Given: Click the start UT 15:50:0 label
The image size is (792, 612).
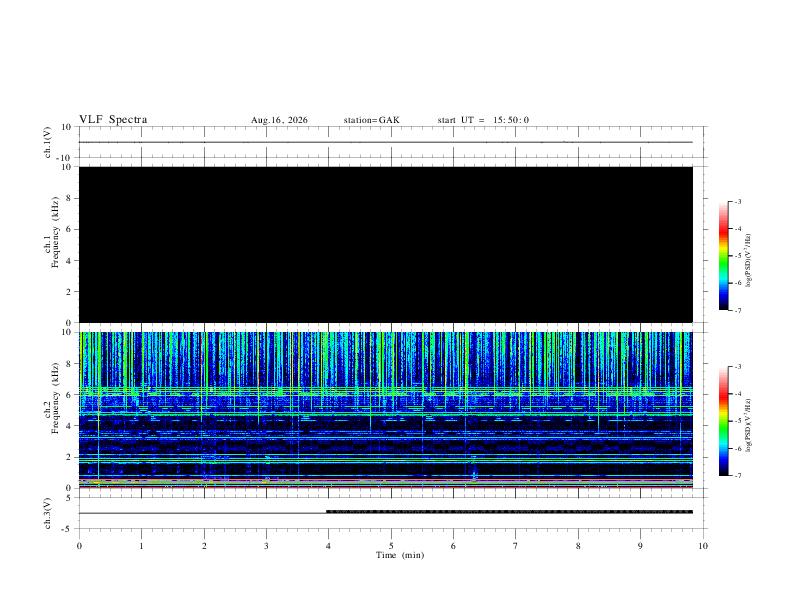Looking at the screenshot, I should tap(483, 120).
